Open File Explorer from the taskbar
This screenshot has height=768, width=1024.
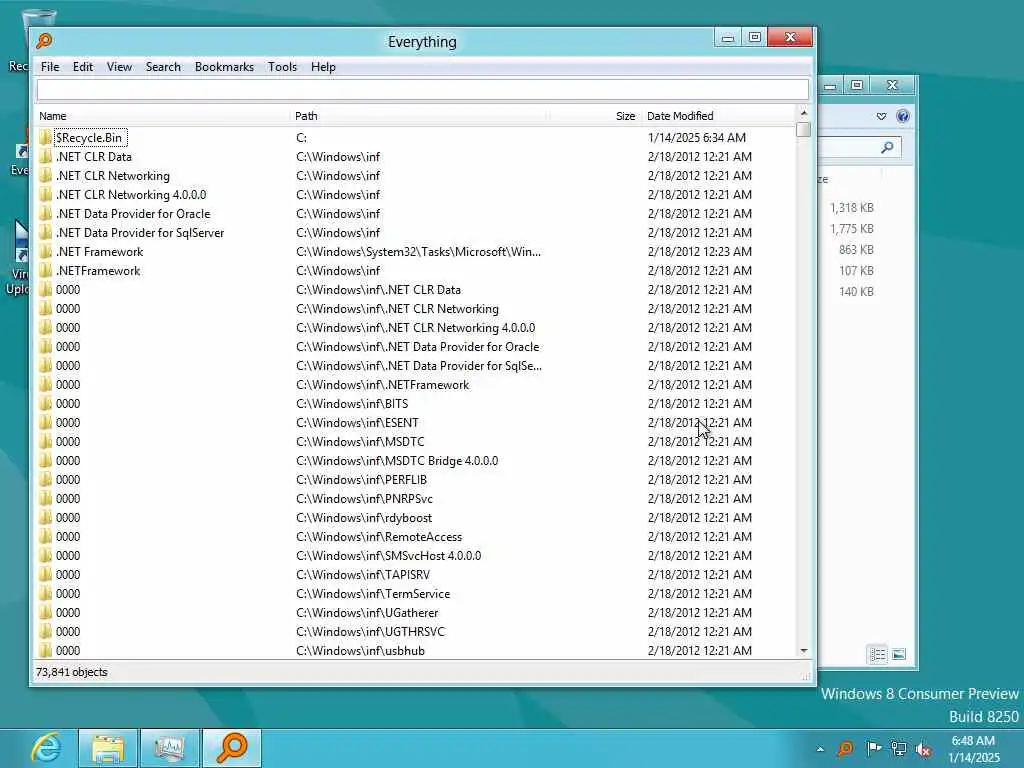point(108,748)
